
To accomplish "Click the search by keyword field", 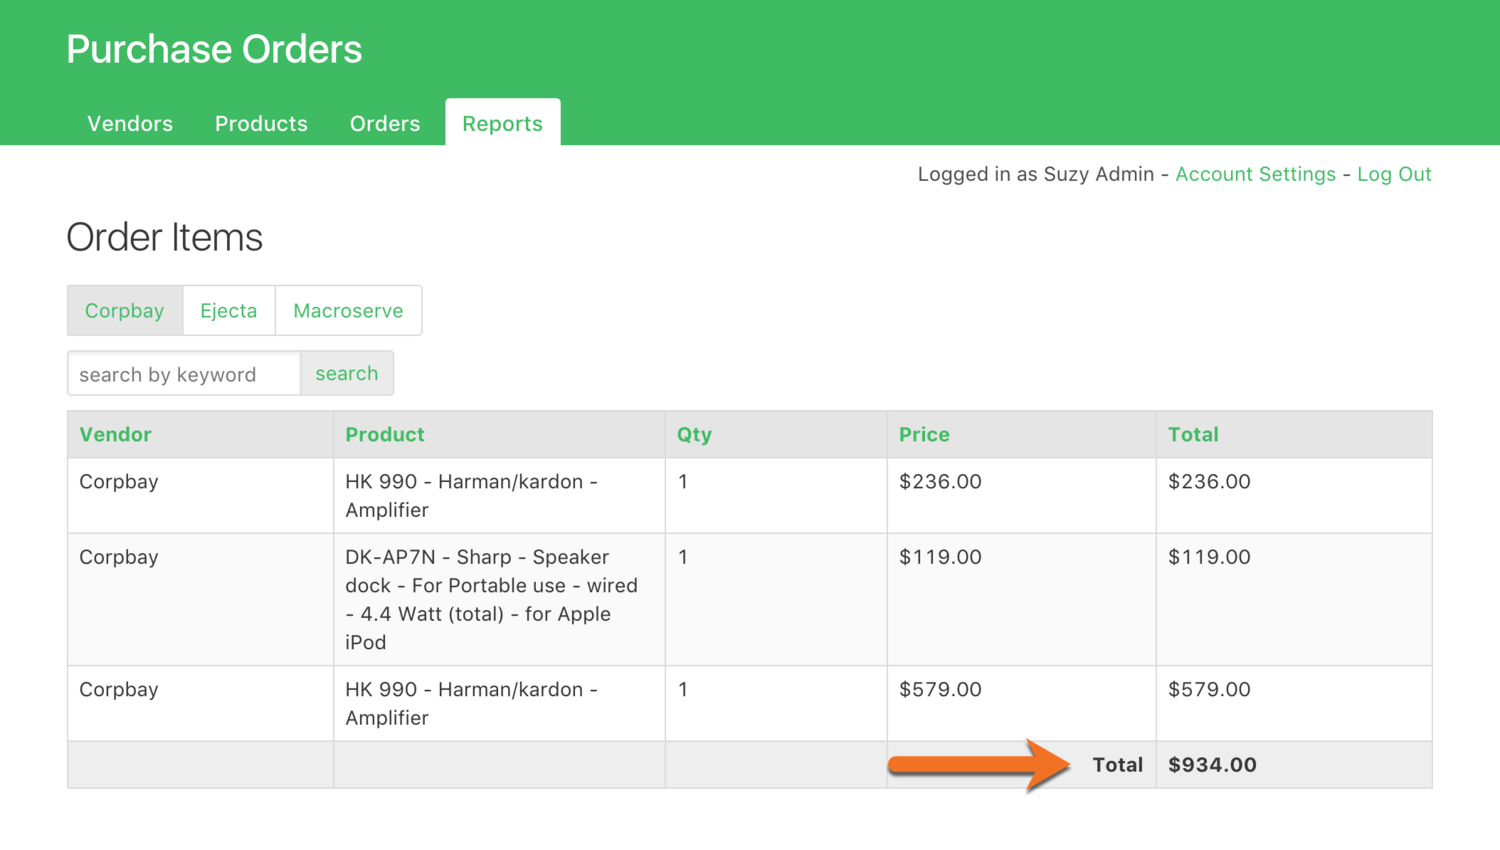I will pyautogui.click(x=184, y=374).
